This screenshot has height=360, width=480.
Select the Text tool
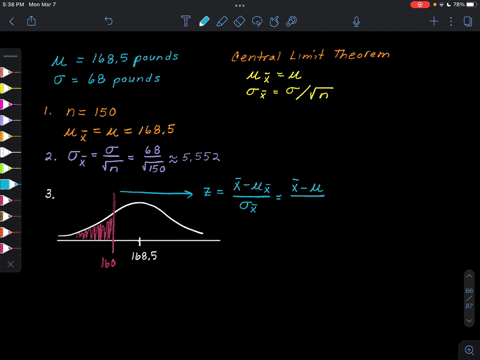click(186, 21)
